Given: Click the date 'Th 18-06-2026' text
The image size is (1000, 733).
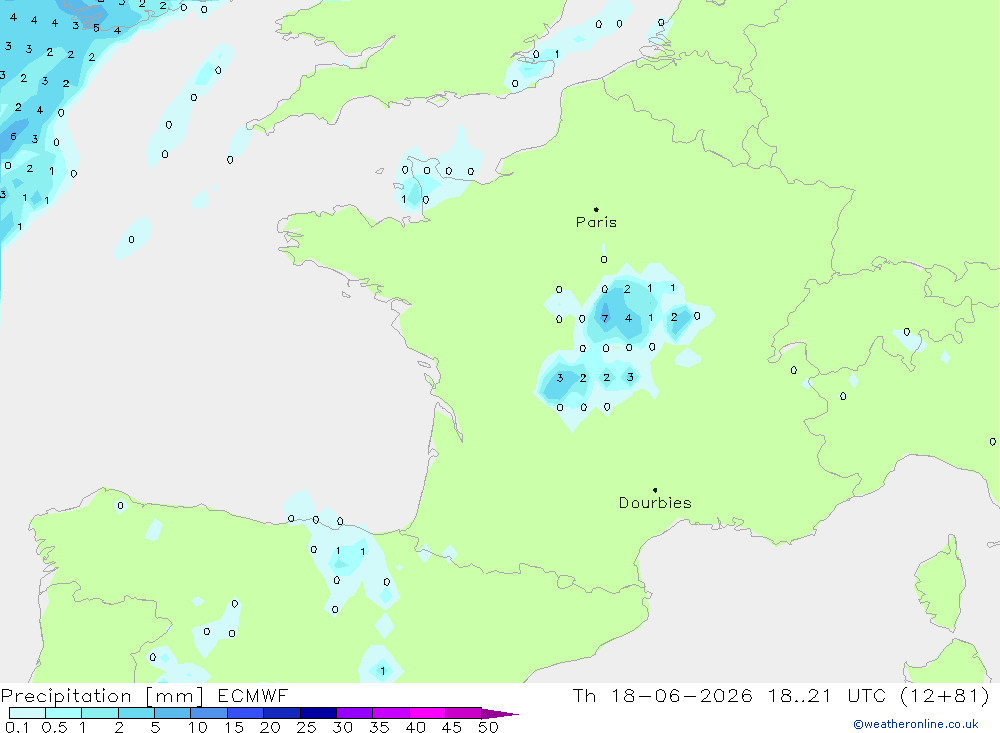Looking at the screenshot, I should click(662, 695).
